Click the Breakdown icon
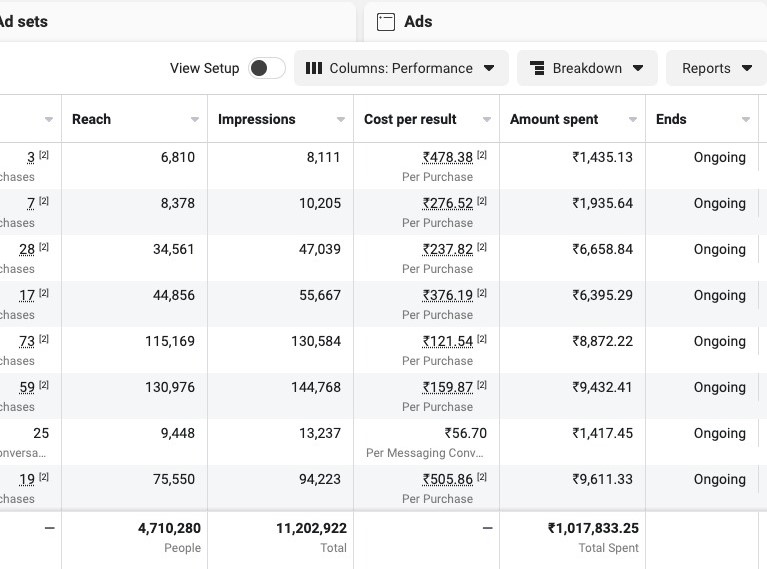767x569 pixels. coord(536,68)
